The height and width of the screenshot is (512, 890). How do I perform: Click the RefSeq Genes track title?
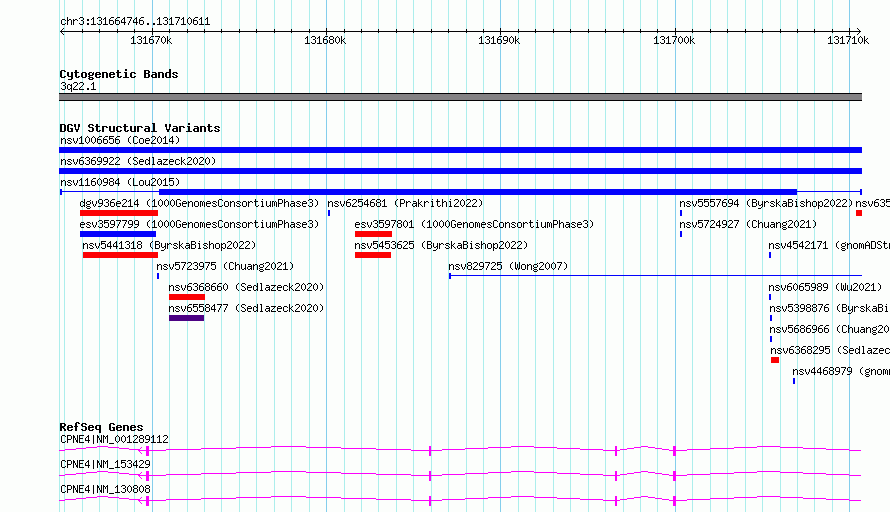click(x=101, y=427)
